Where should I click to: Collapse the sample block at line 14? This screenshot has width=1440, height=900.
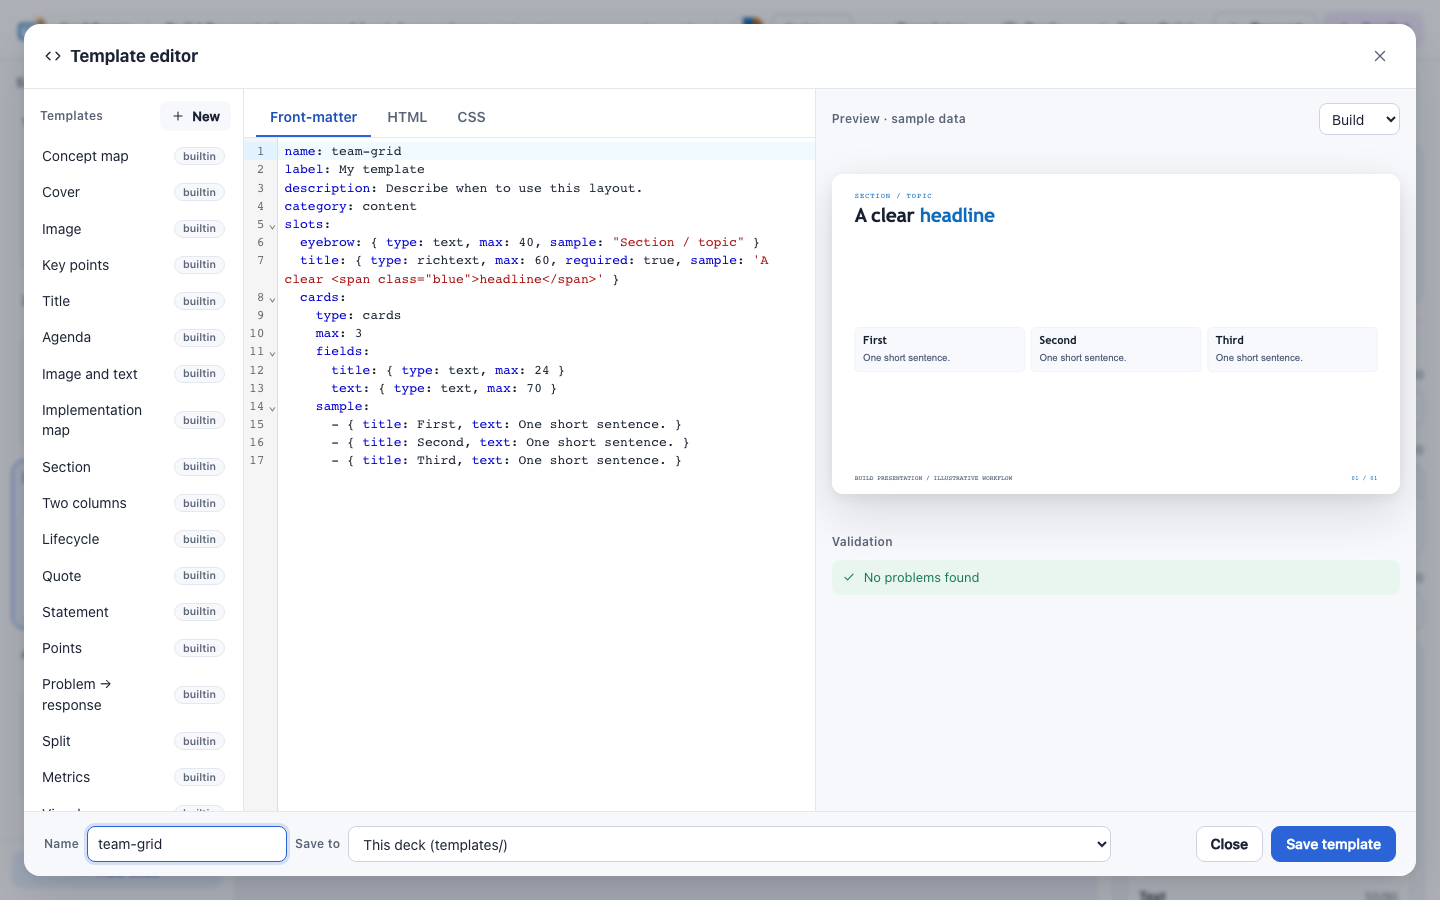pyautogui.click(x=272, y=408)
